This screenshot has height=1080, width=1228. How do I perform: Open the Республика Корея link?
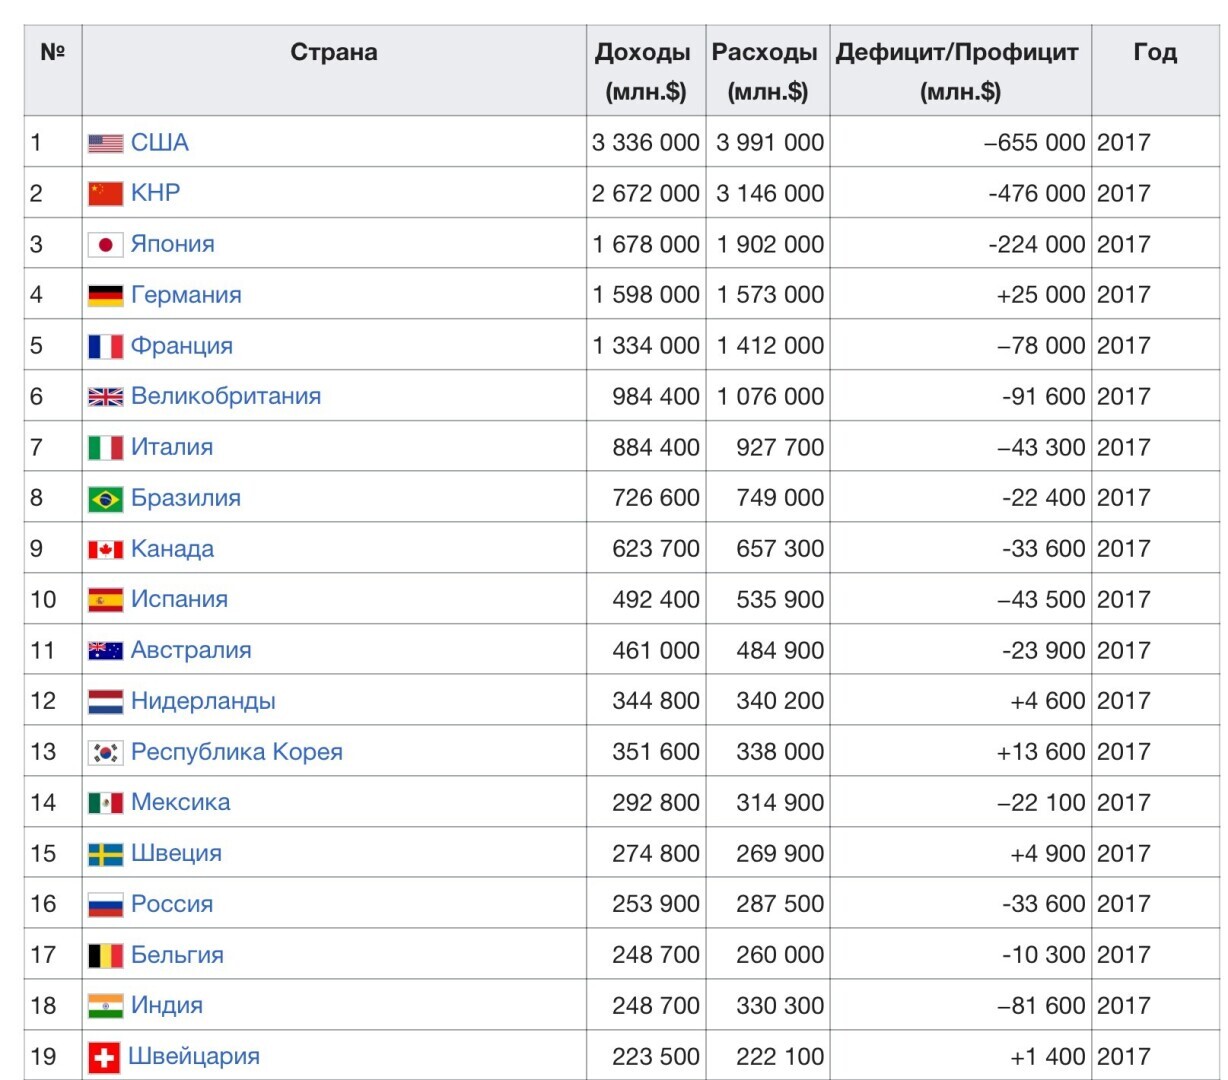(236, 752)
